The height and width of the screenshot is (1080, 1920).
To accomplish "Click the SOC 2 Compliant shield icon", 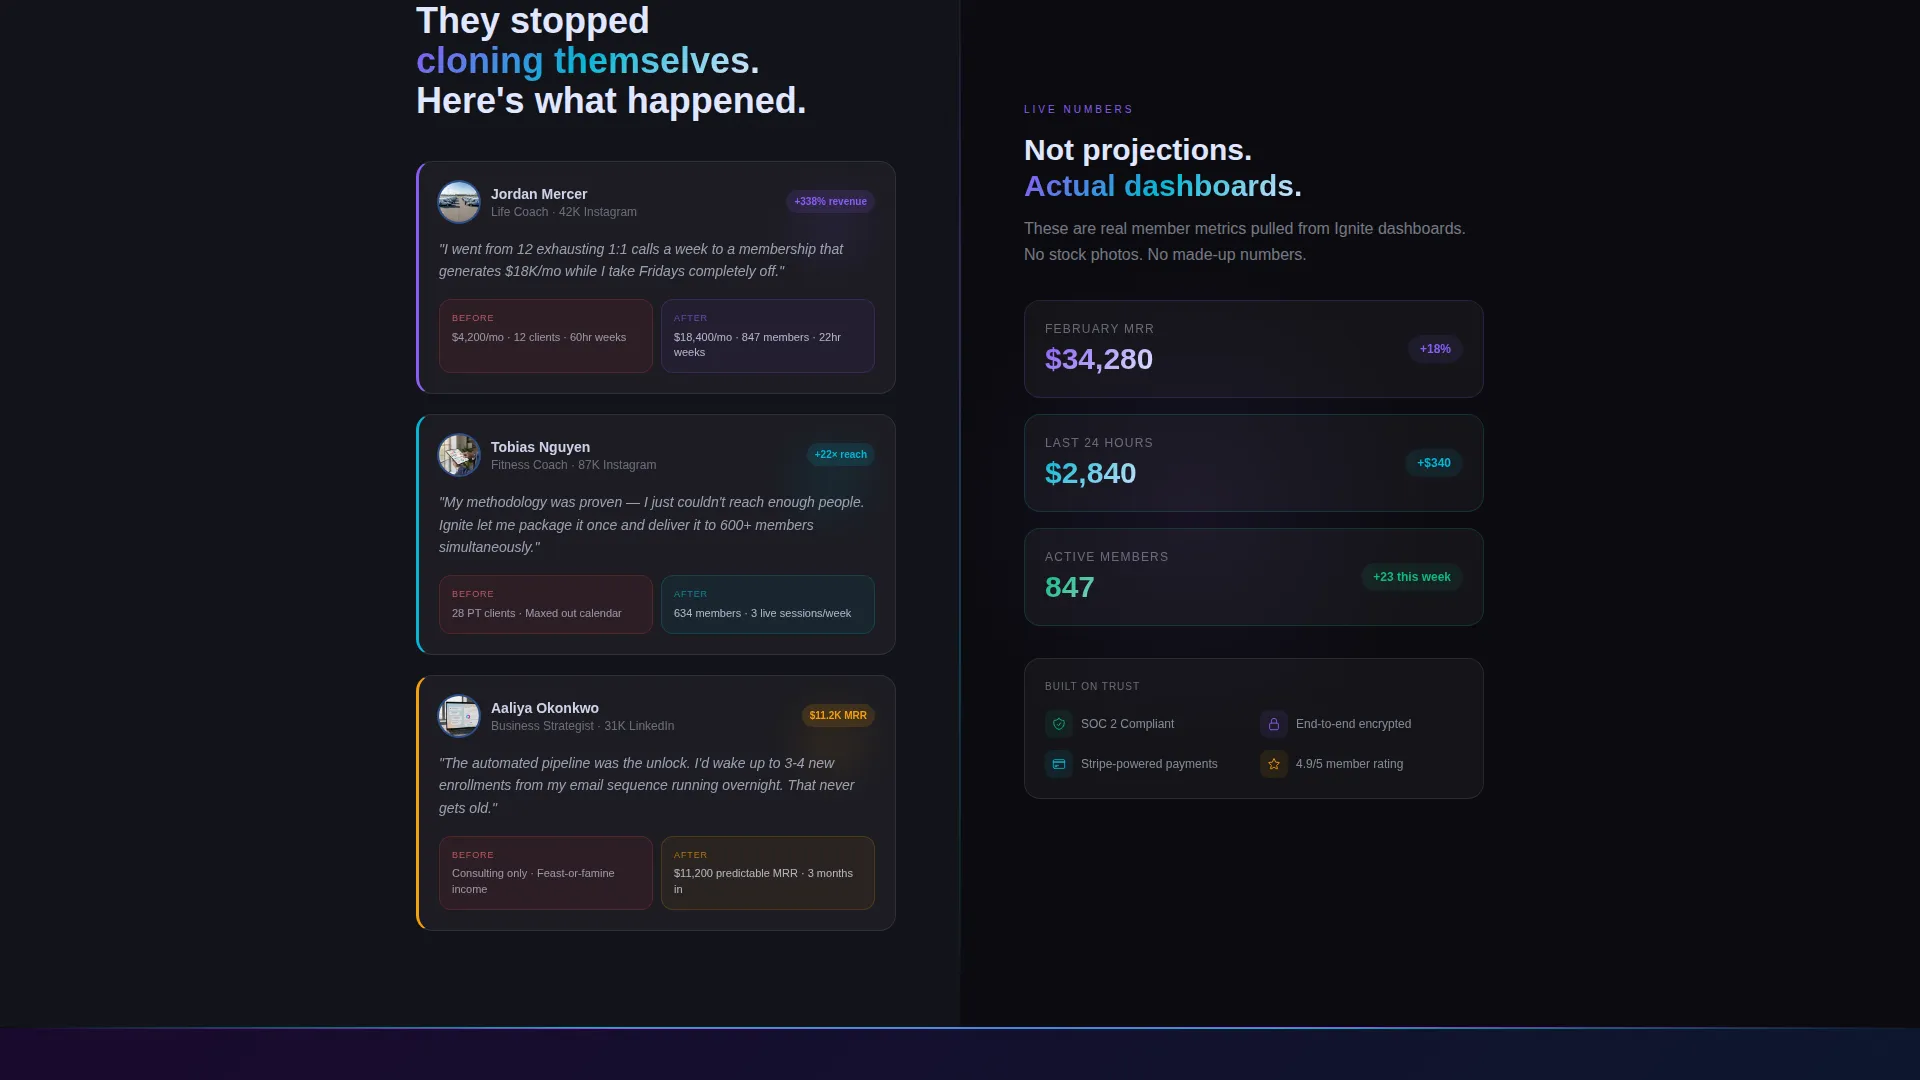I will [x=1059, y=724].
